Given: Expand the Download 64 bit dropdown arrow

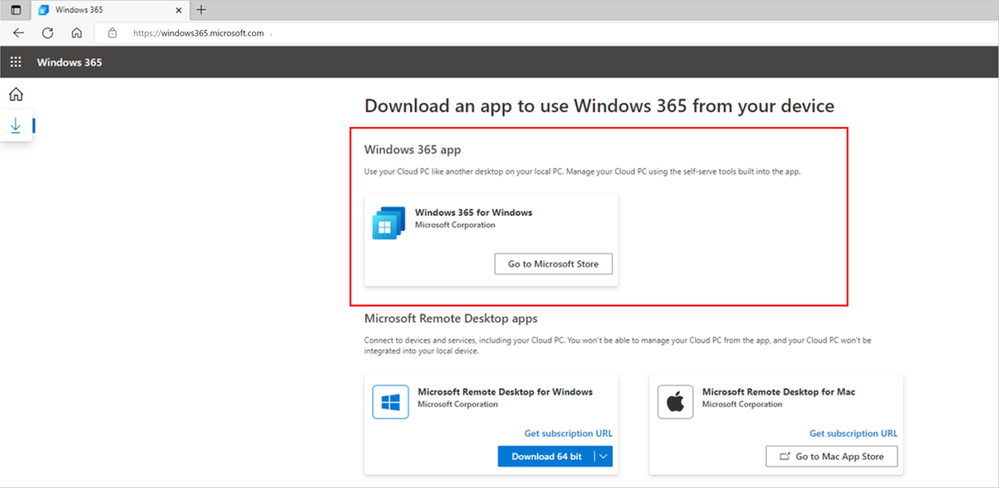Looking at the screenshot, I should (x=604, y=456).
